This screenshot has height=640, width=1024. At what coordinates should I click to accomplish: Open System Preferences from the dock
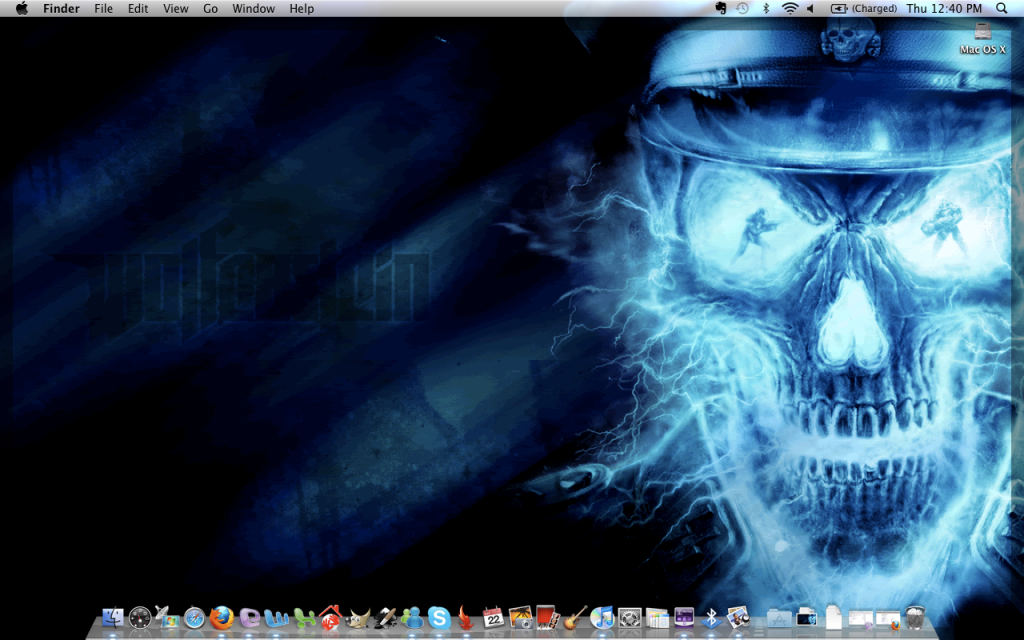tap(629, 618)
